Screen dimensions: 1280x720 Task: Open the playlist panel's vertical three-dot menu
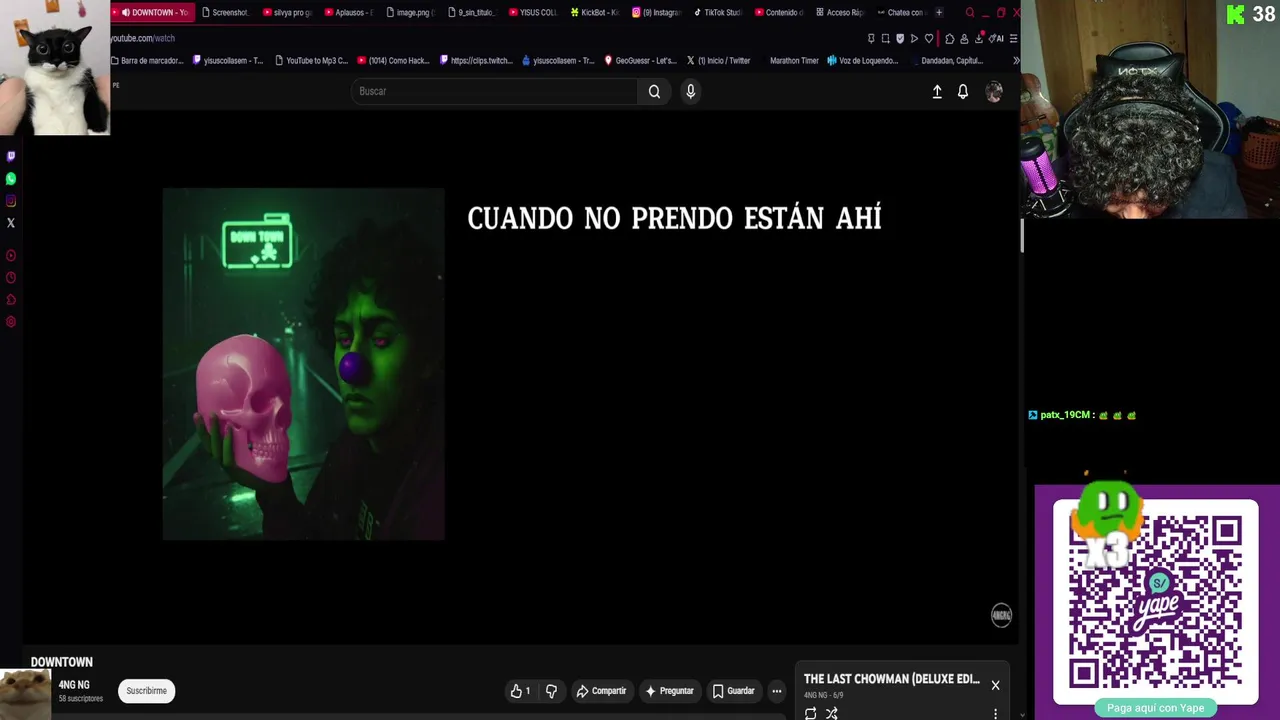tap(995, 714)
